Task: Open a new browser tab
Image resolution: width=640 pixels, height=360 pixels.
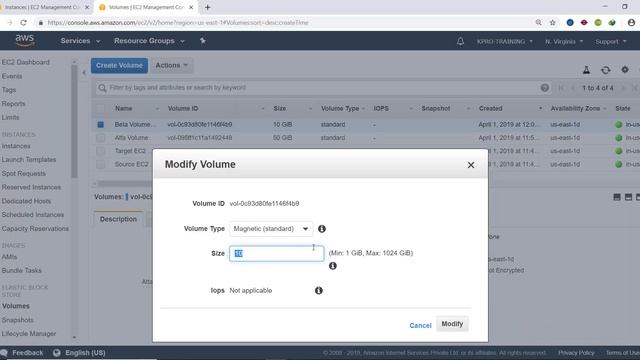Action: pyautogui.click(x=207, y=7)
